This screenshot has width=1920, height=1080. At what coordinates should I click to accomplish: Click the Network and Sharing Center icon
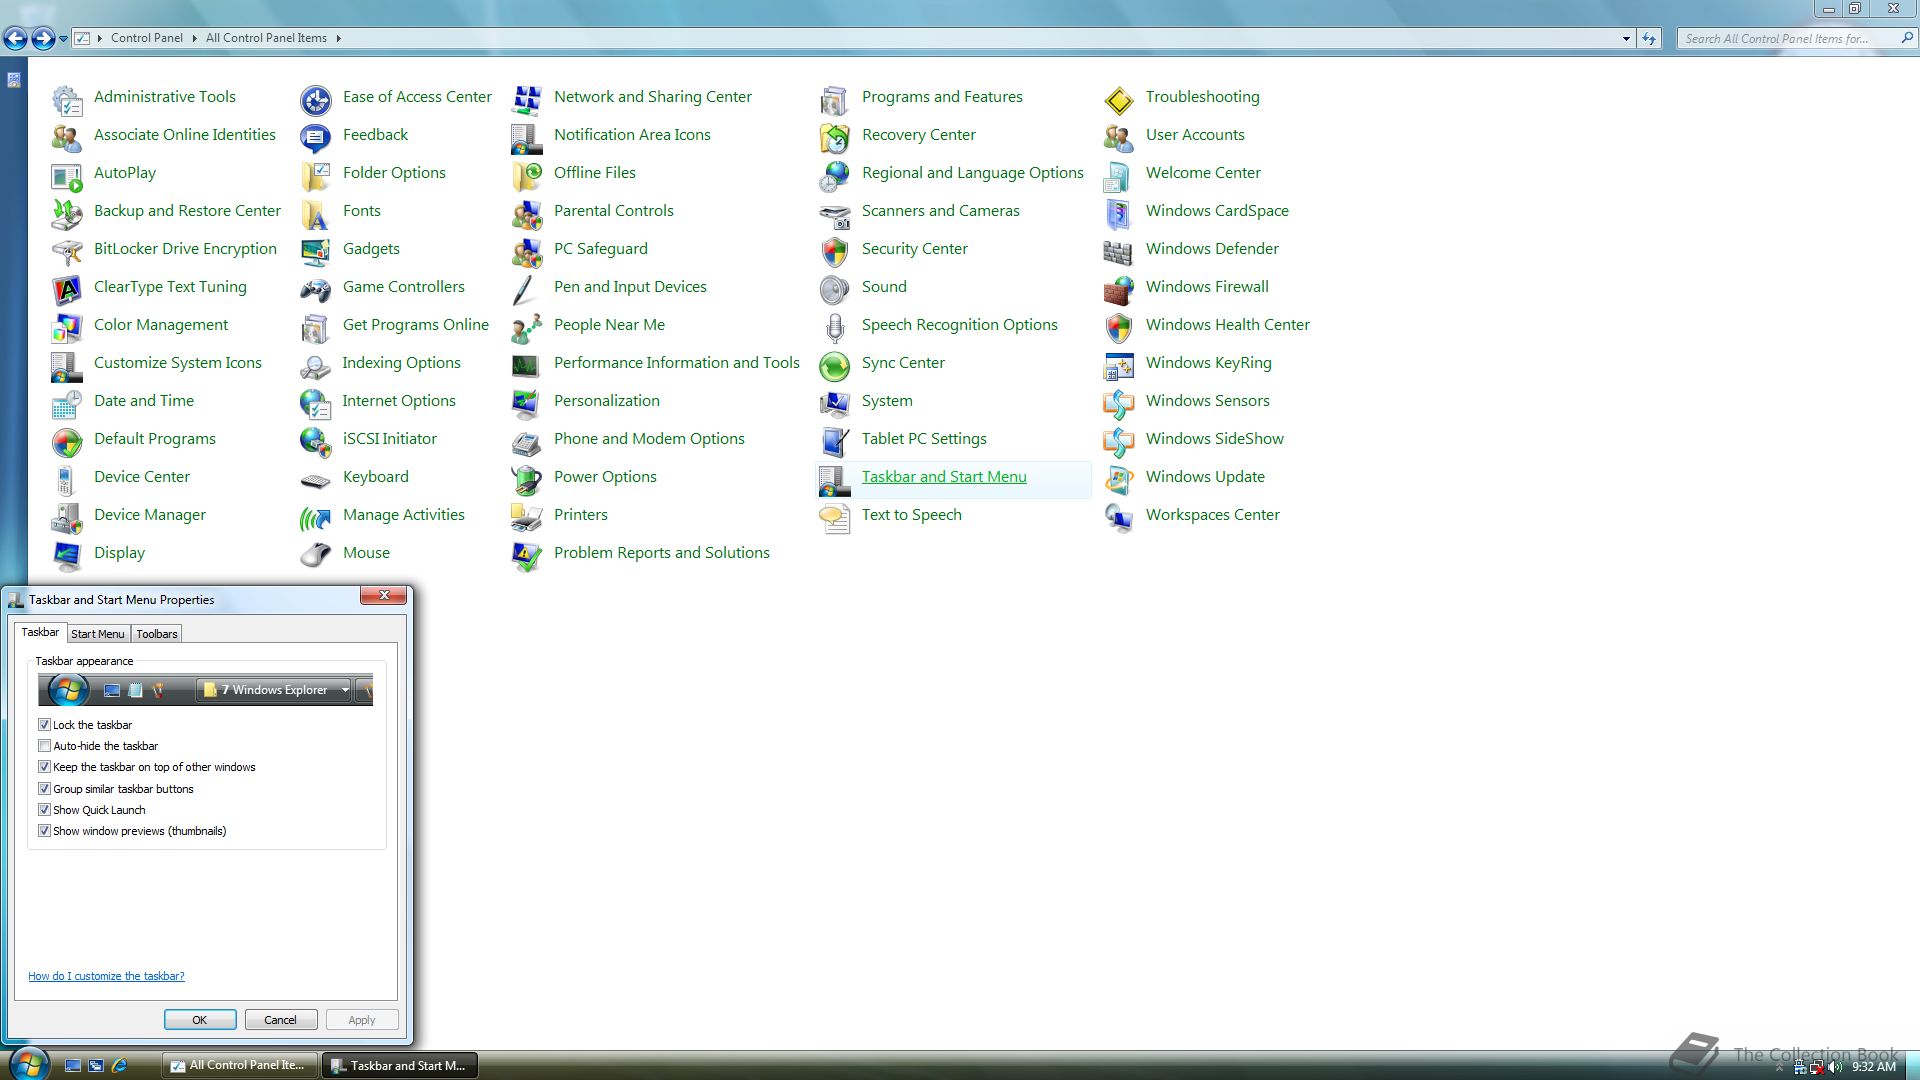tap(527, 99)
